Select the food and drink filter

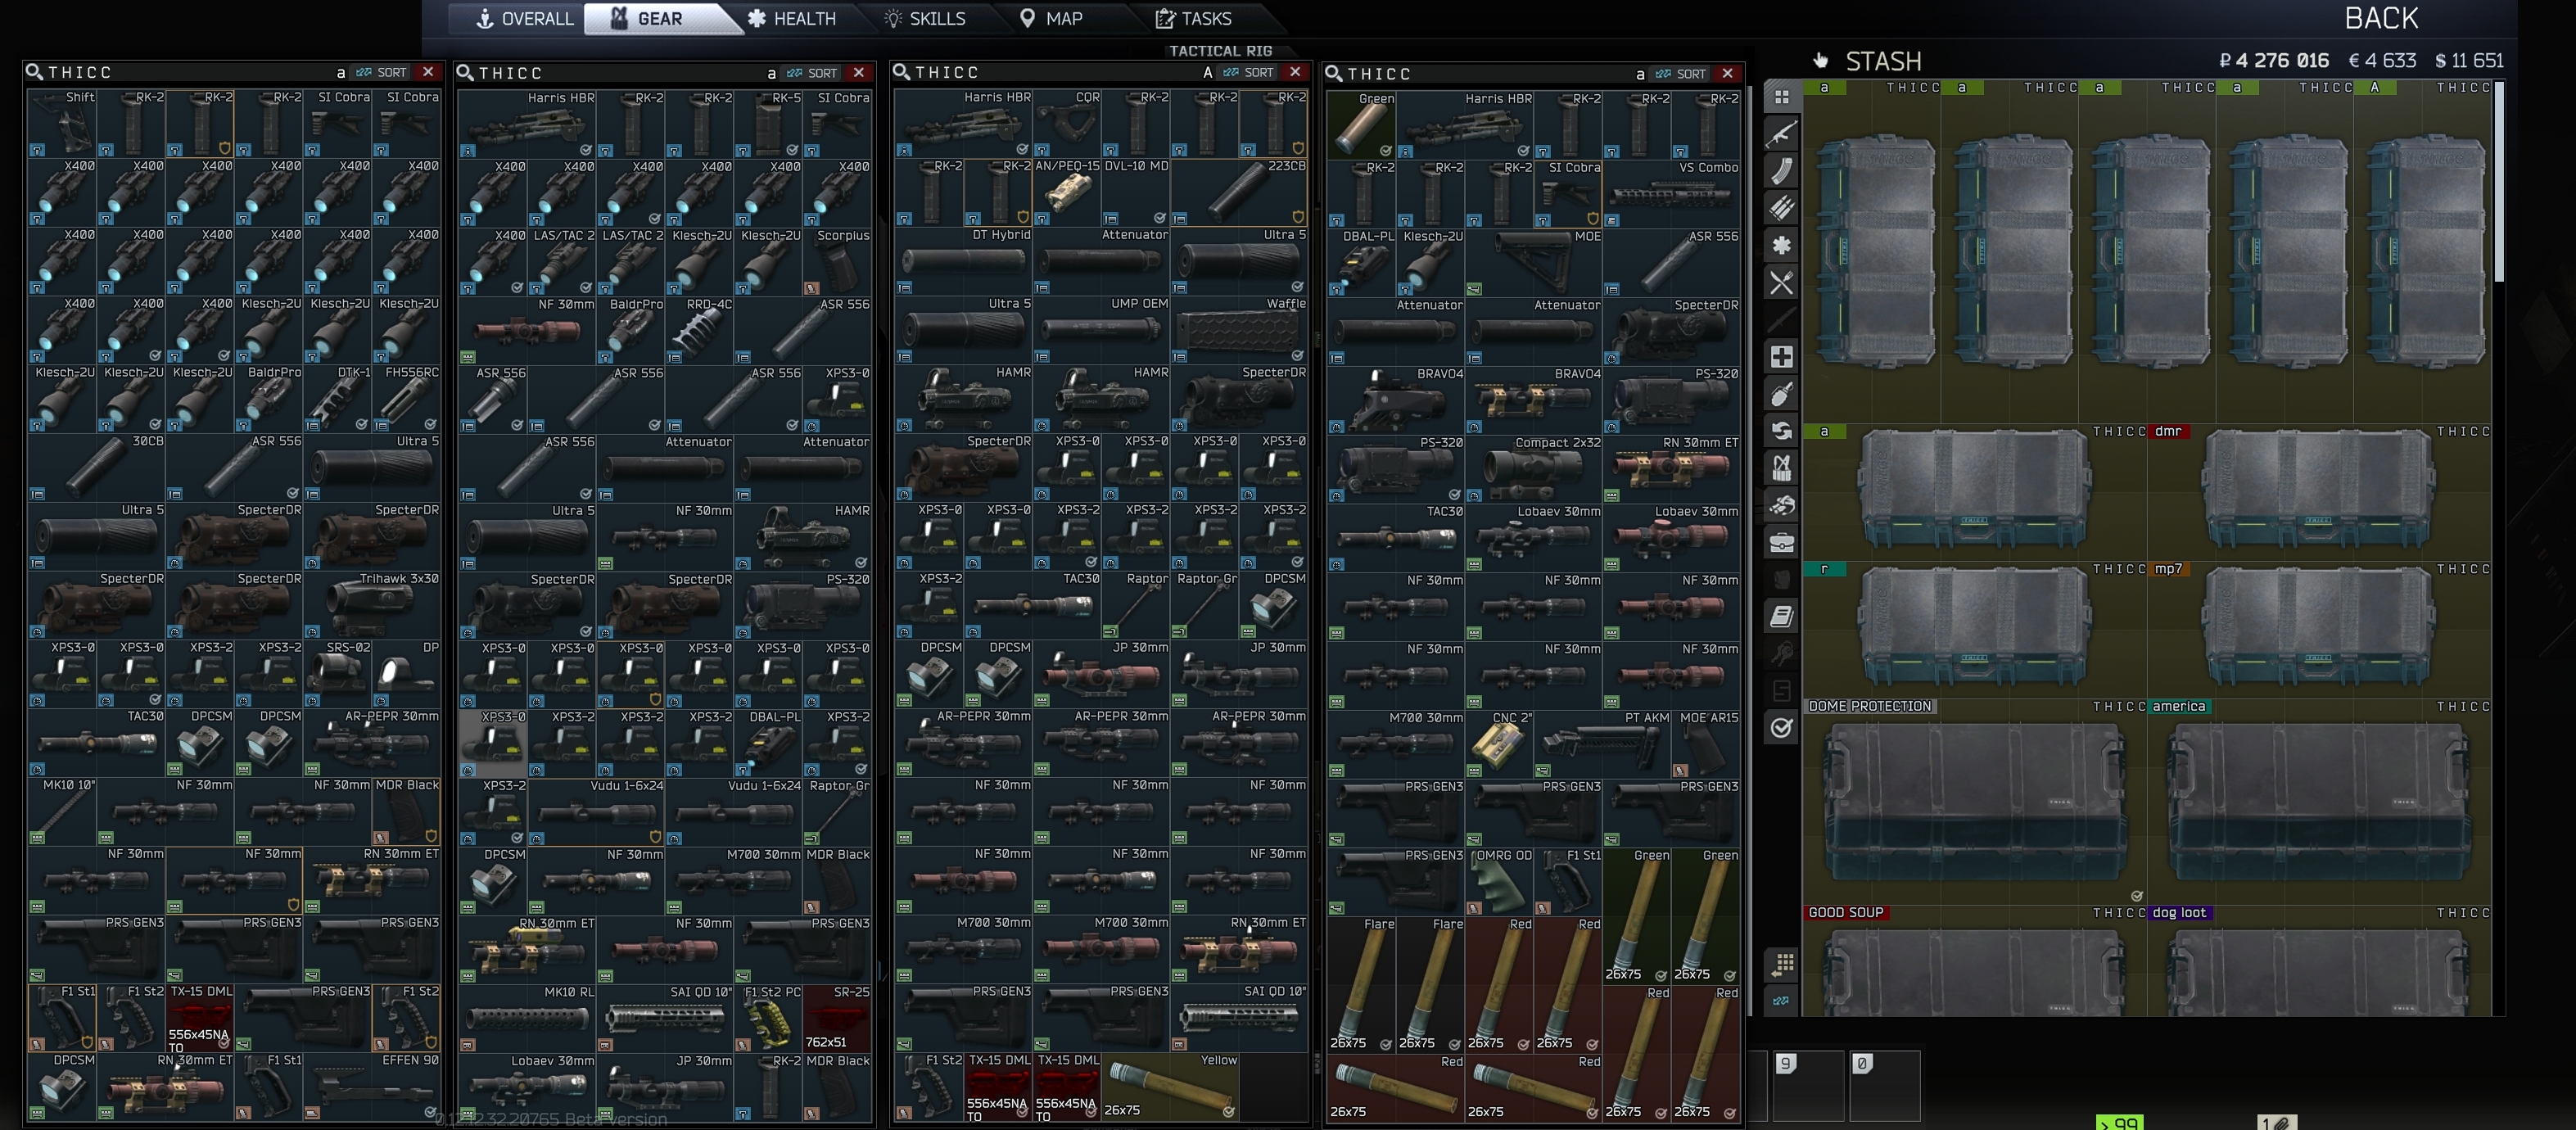pos(1781,283)
